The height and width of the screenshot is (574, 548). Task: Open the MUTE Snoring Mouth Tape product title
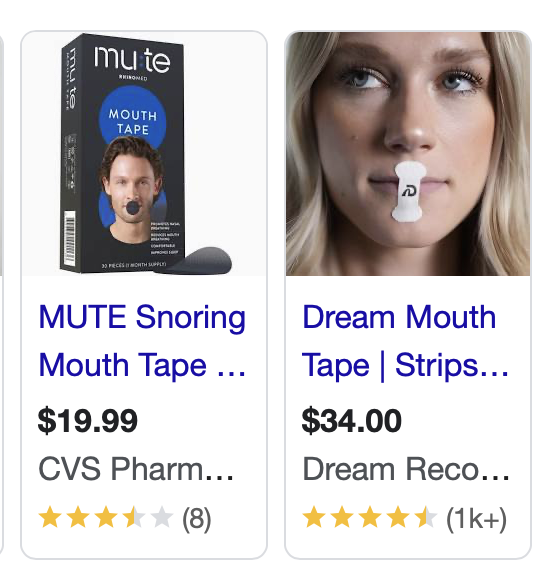[x=142, y=341]
